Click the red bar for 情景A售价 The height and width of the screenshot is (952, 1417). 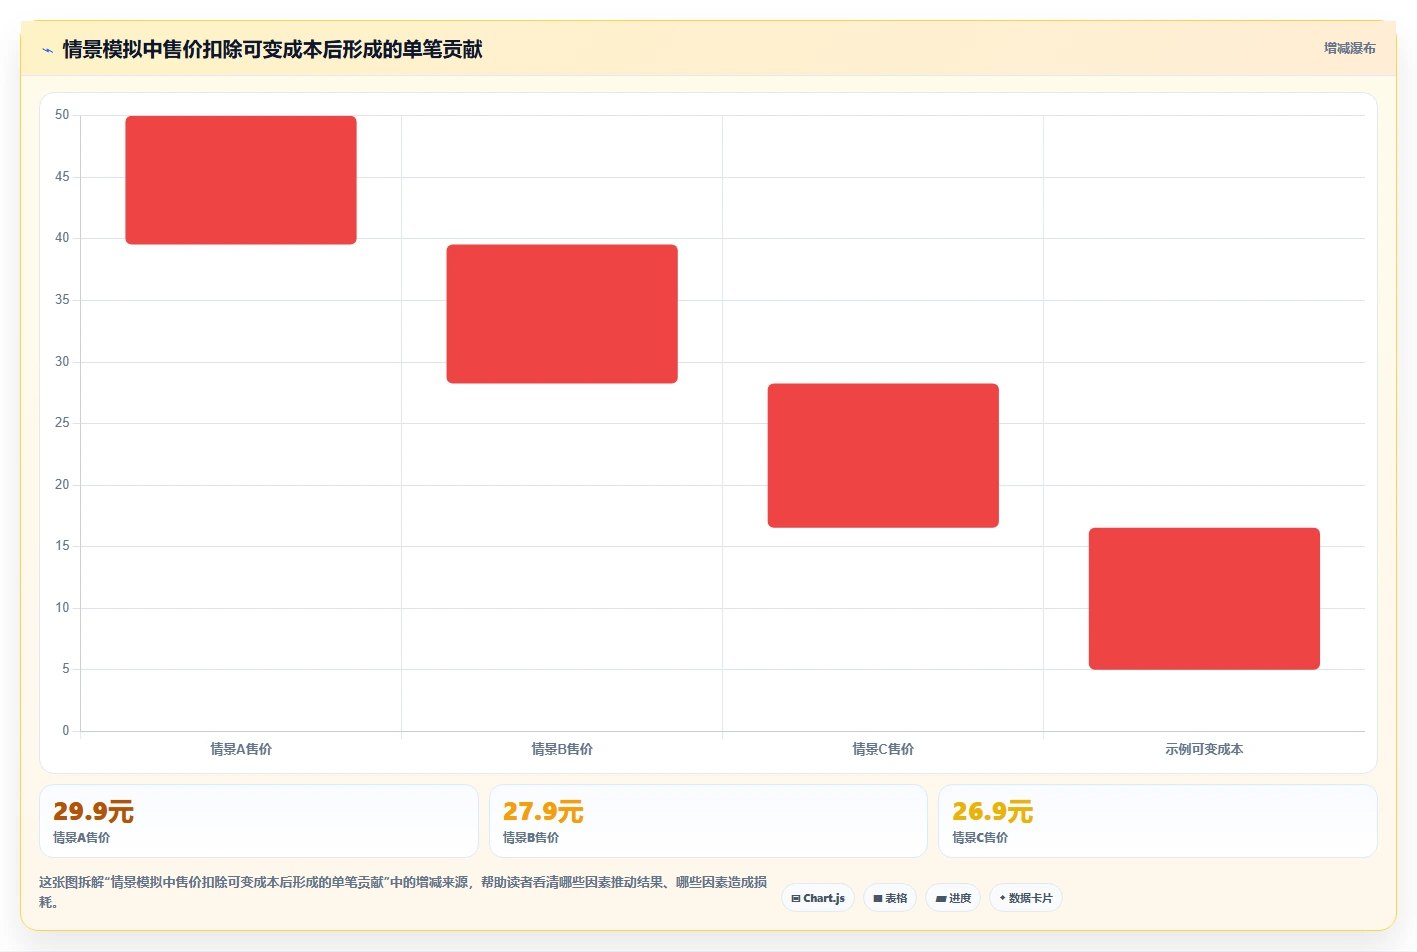coord(241,180)
